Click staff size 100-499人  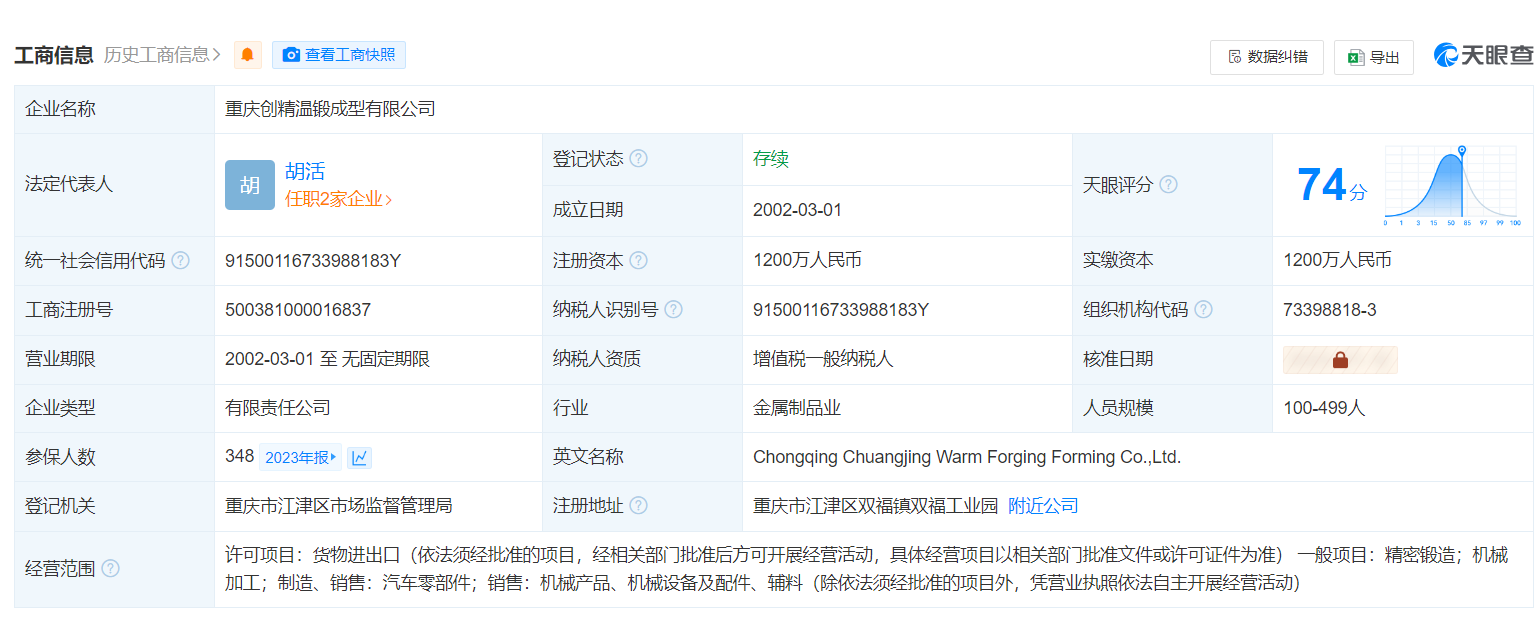(x=1324, y=408)
